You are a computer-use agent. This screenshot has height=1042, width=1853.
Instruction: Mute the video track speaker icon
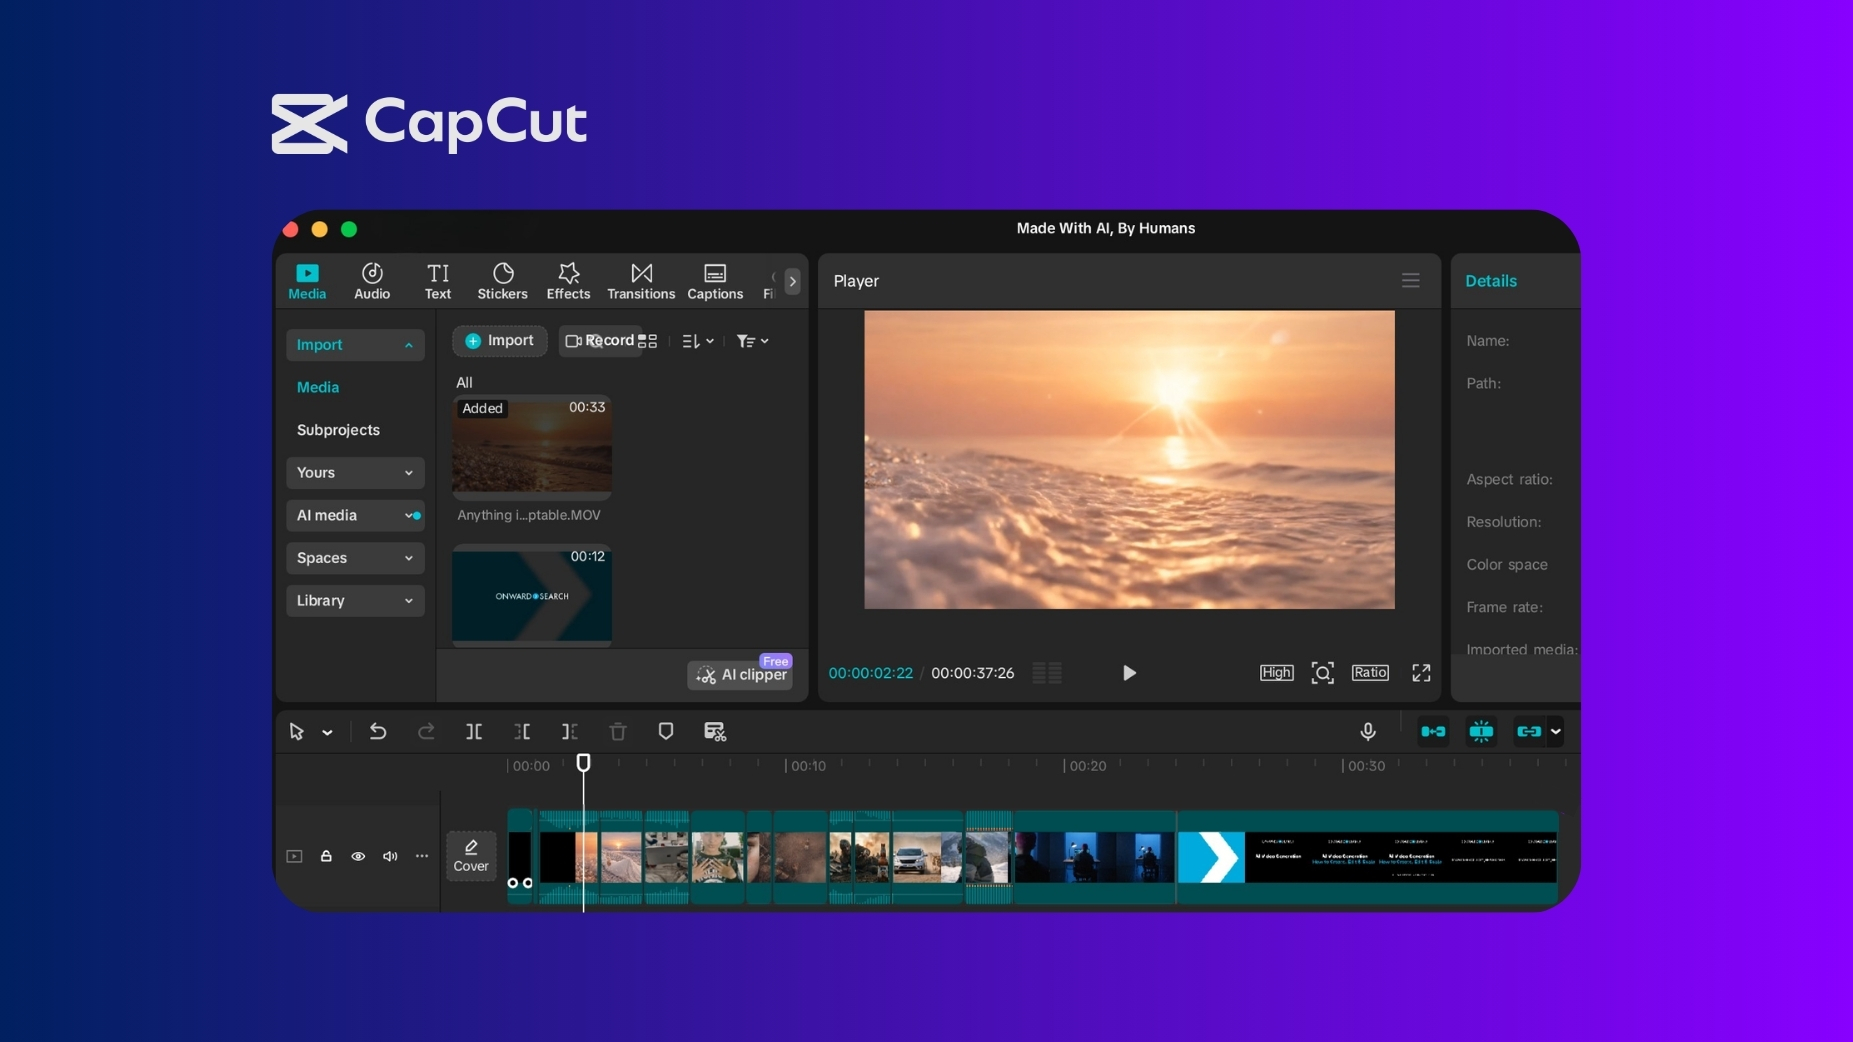click(x=389, y=857)
